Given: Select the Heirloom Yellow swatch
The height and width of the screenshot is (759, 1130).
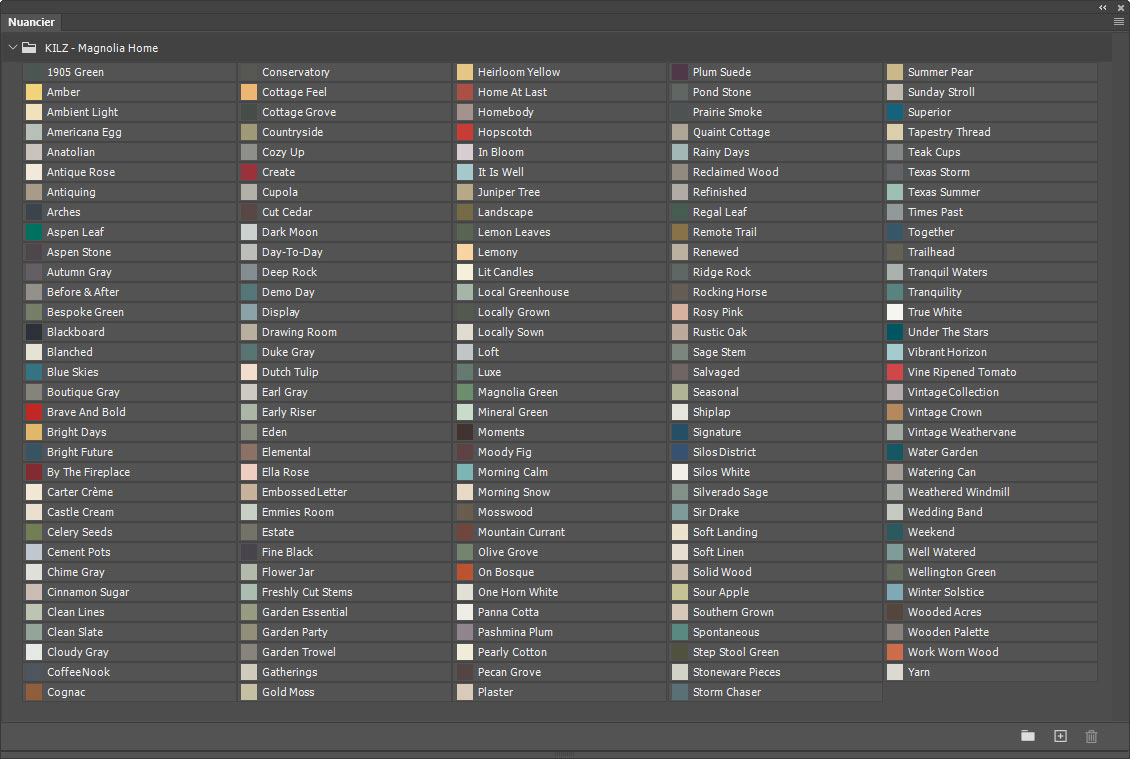Looking at the screenshot, I should tap(465, 72).
